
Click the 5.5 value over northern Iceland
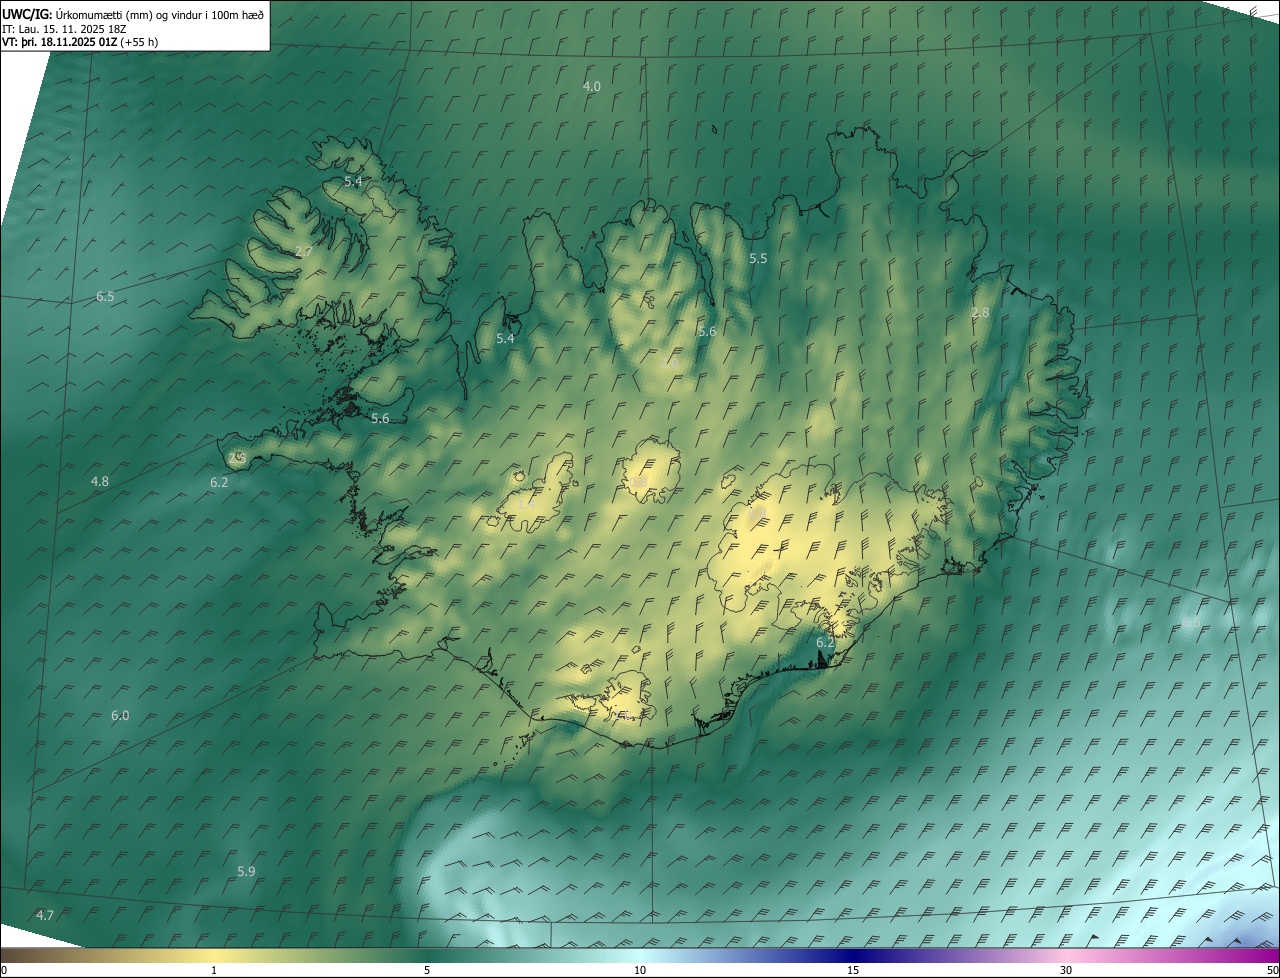coord(758,259)
